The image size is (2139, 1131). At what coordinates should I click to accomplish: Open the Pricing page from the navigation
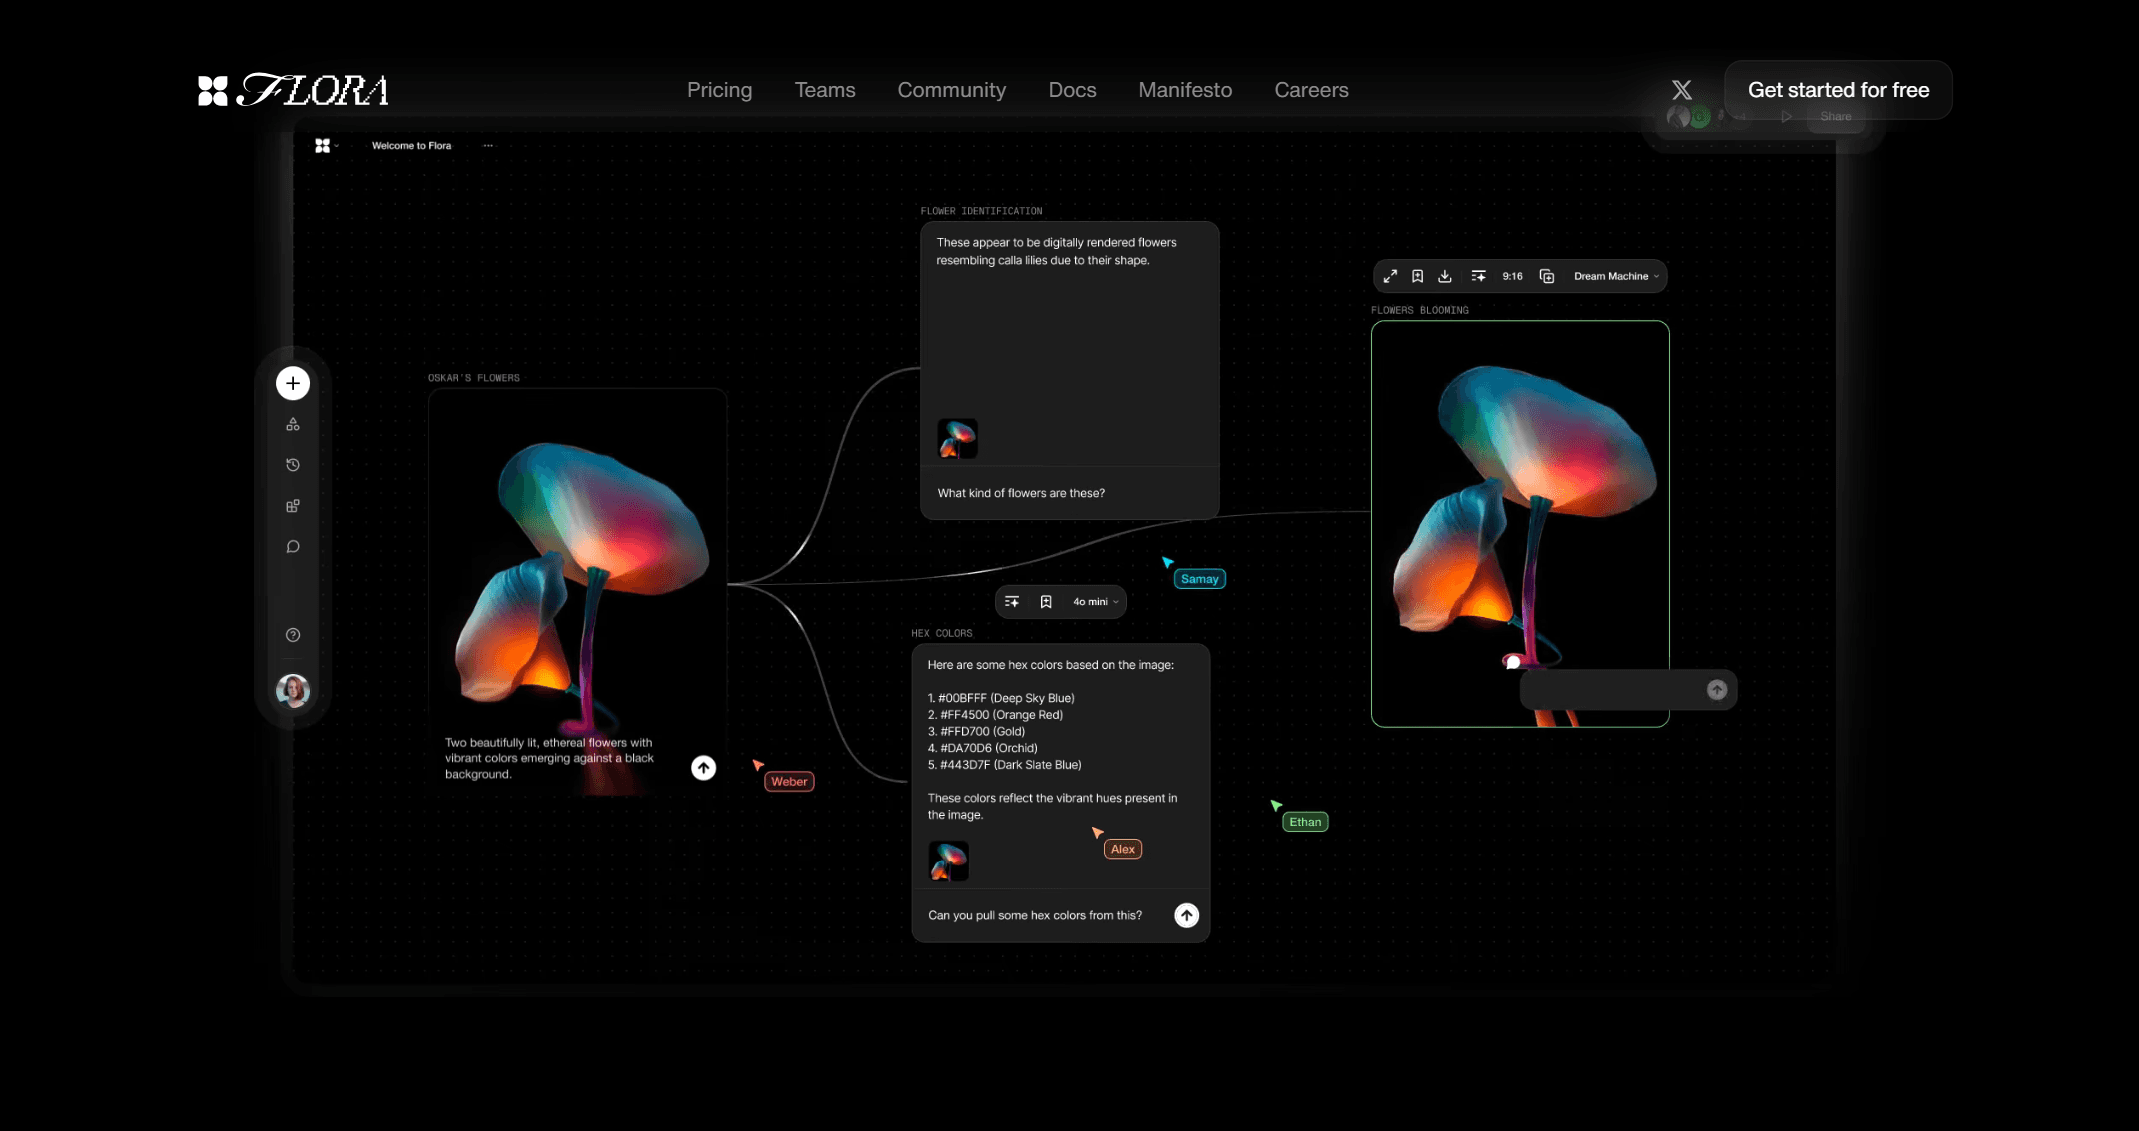pyautogui.click(x=719, y=90)
